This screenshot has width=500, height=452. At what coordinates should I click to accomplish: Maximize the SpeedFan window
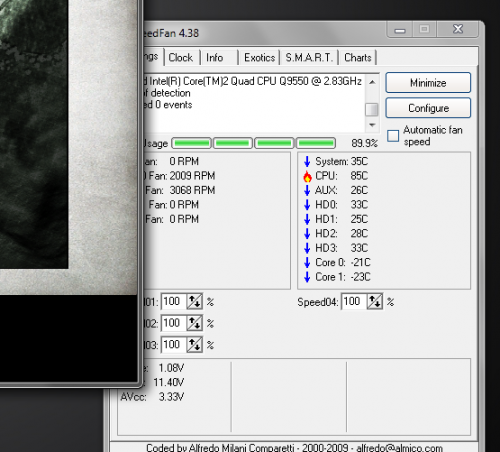coord(424,29)
